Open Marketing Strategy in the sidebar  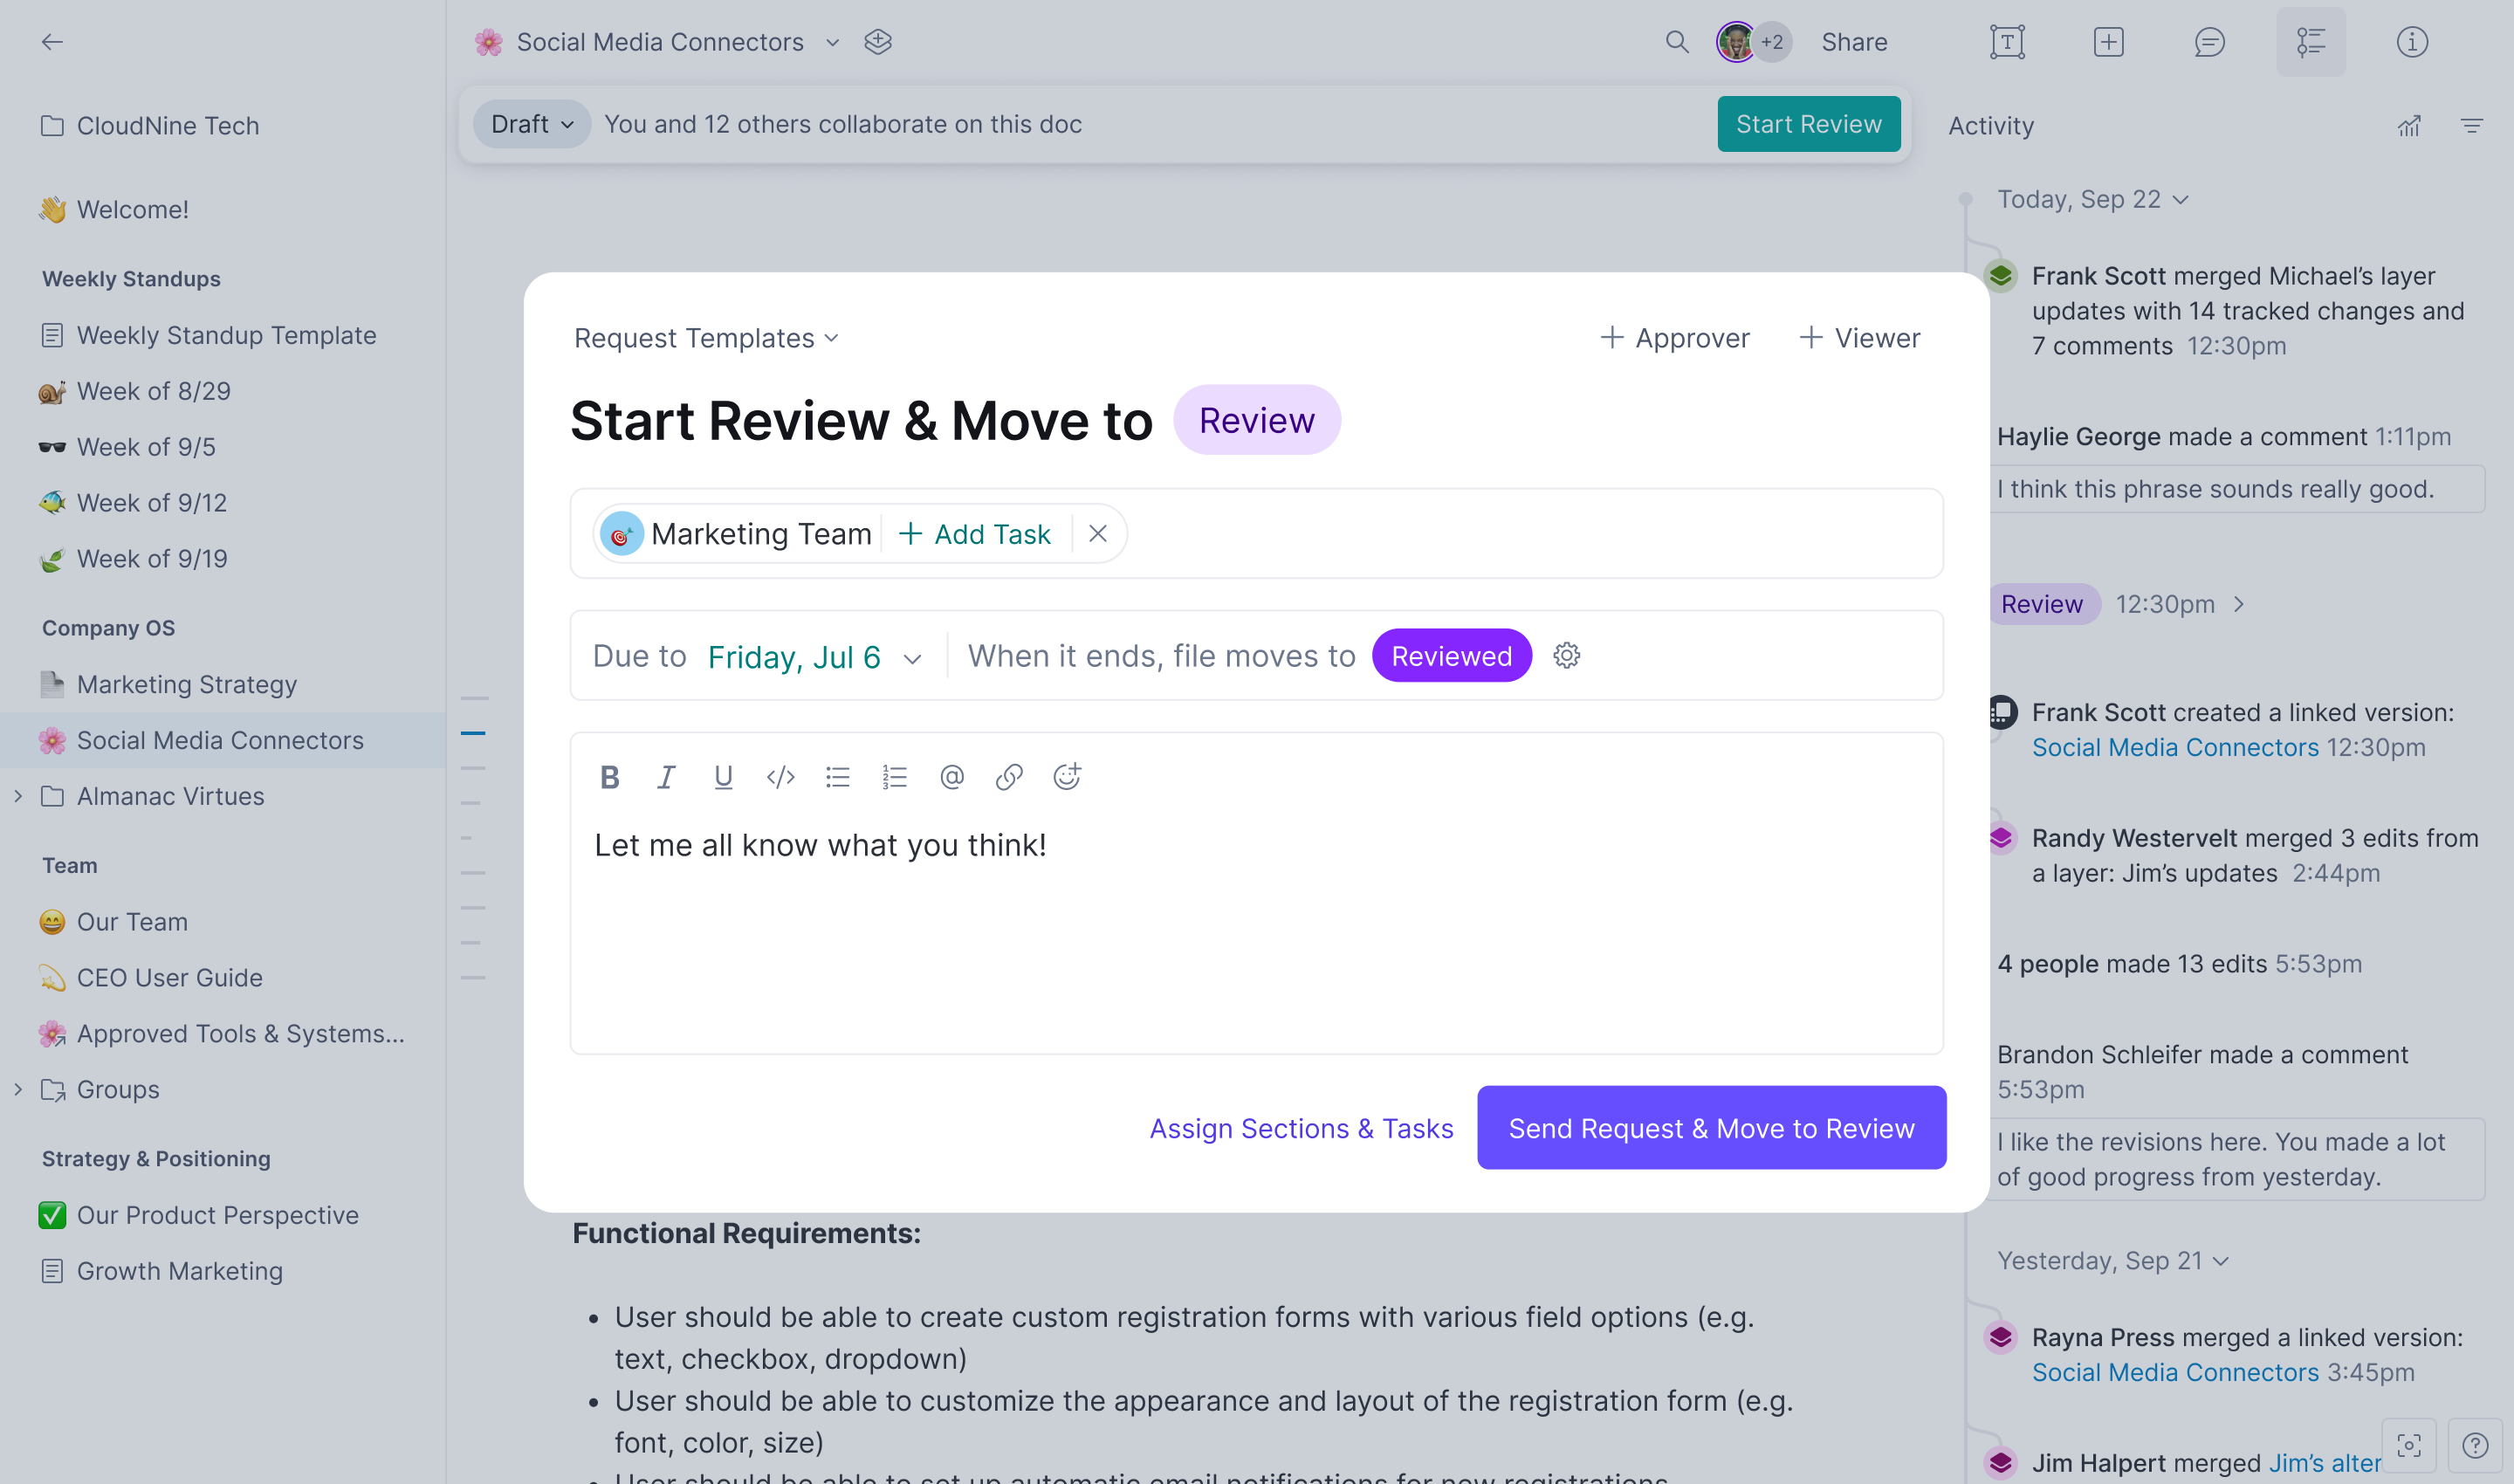[x=187, y=684]
